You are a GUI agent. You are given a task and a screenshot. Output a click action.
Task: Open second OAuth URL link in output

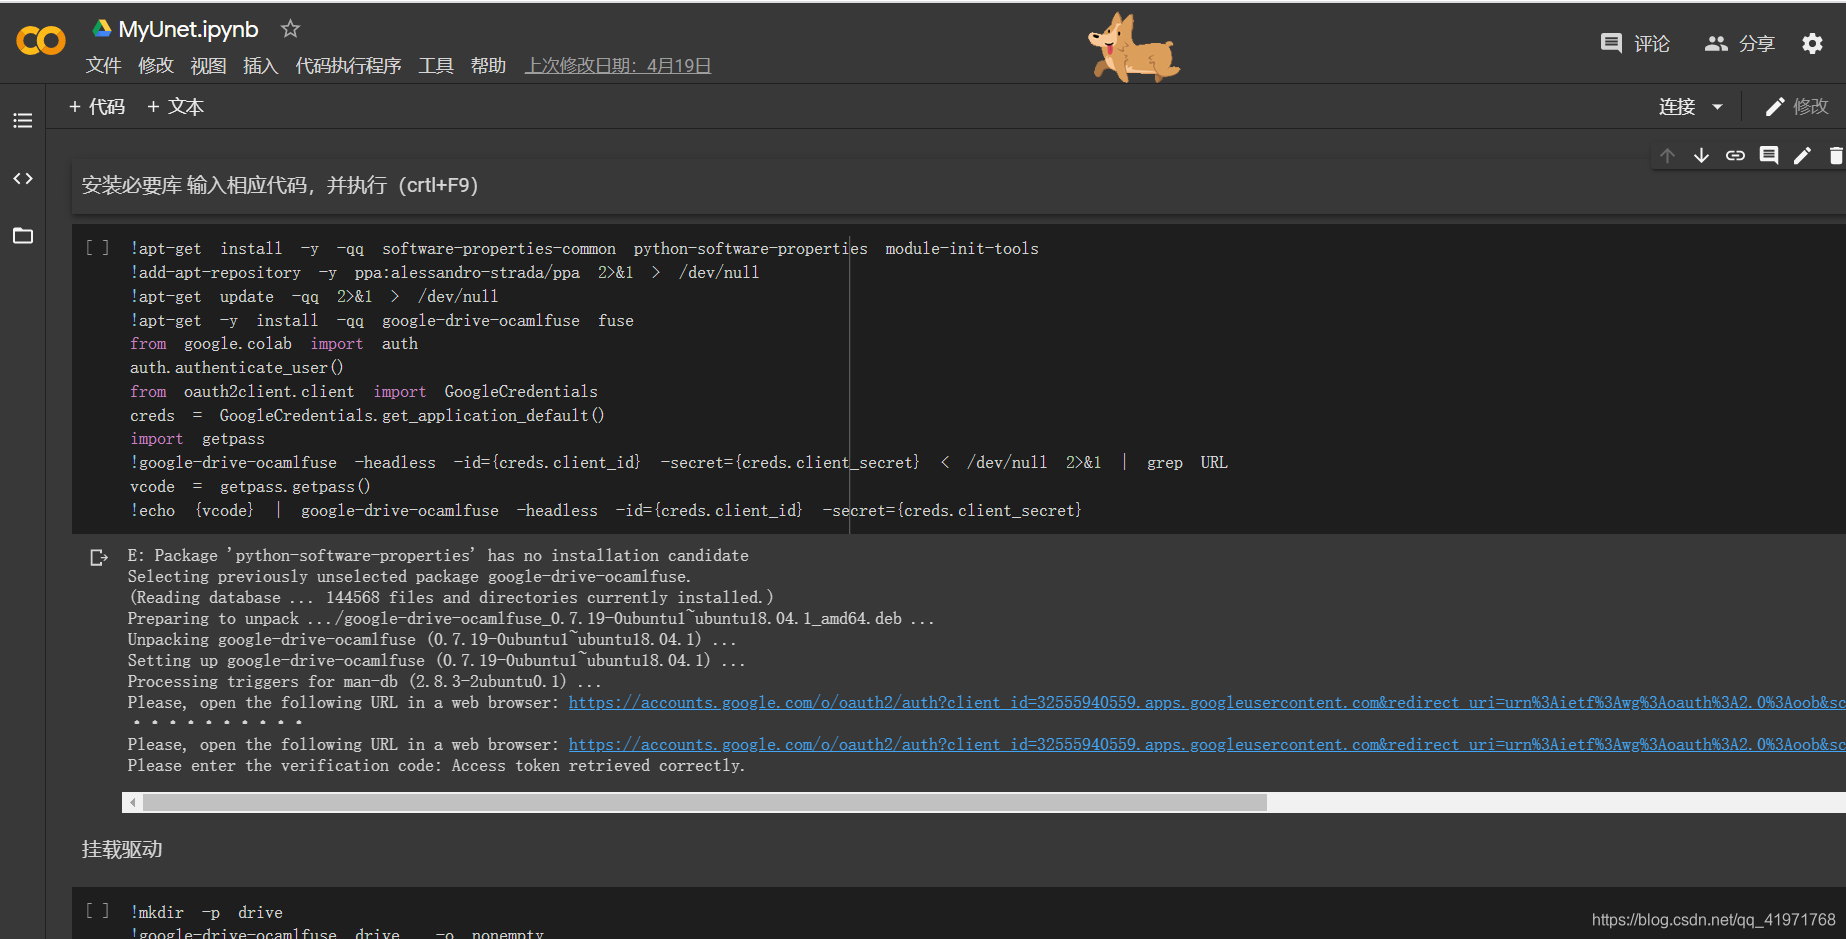(x=1207, y=744)
